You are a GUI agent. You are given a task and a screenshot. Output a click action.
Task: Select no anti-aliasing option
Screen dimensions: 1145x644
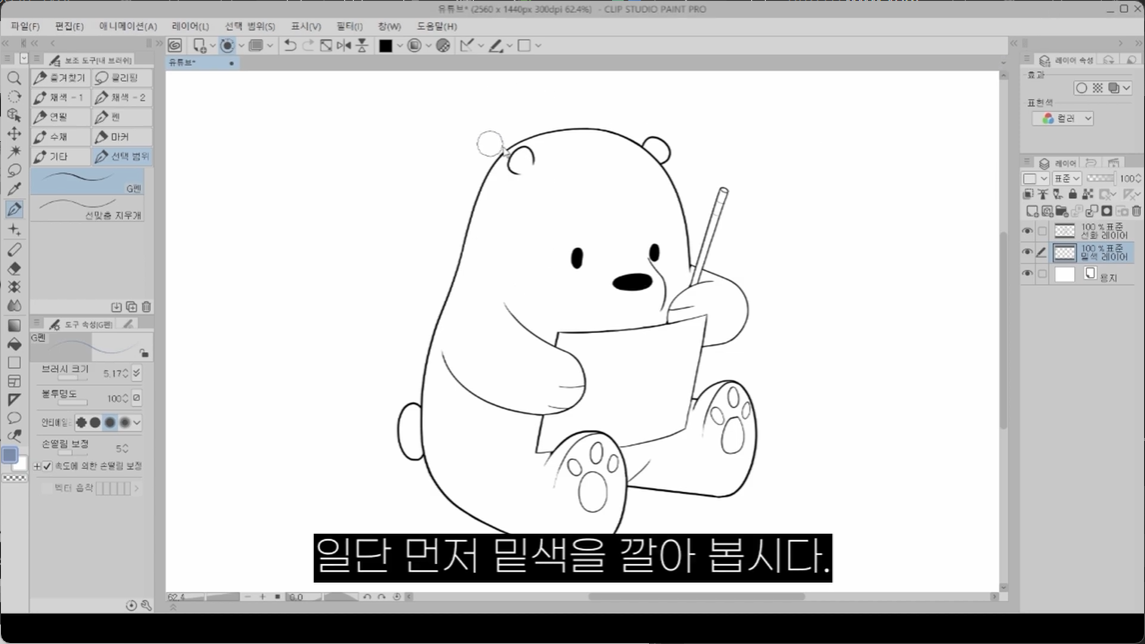click(x=81, y=422)
